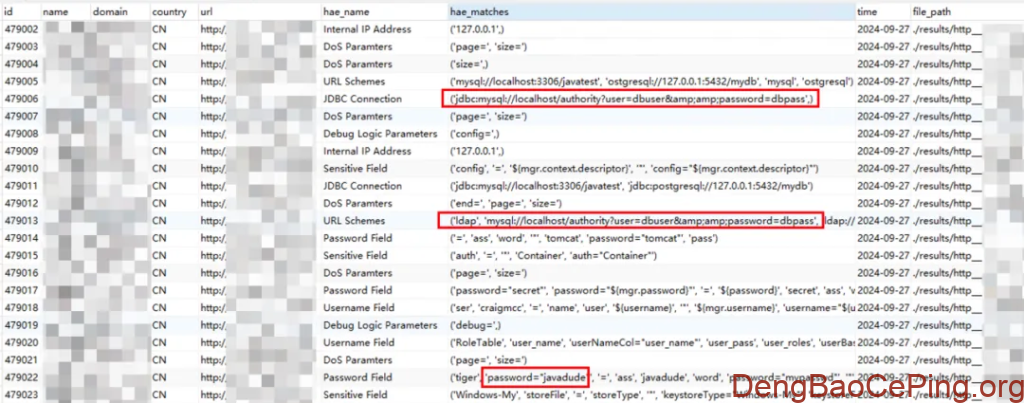Screen dimensions: 1024x403
Task: Click the time column header
Action: [867, 10]
